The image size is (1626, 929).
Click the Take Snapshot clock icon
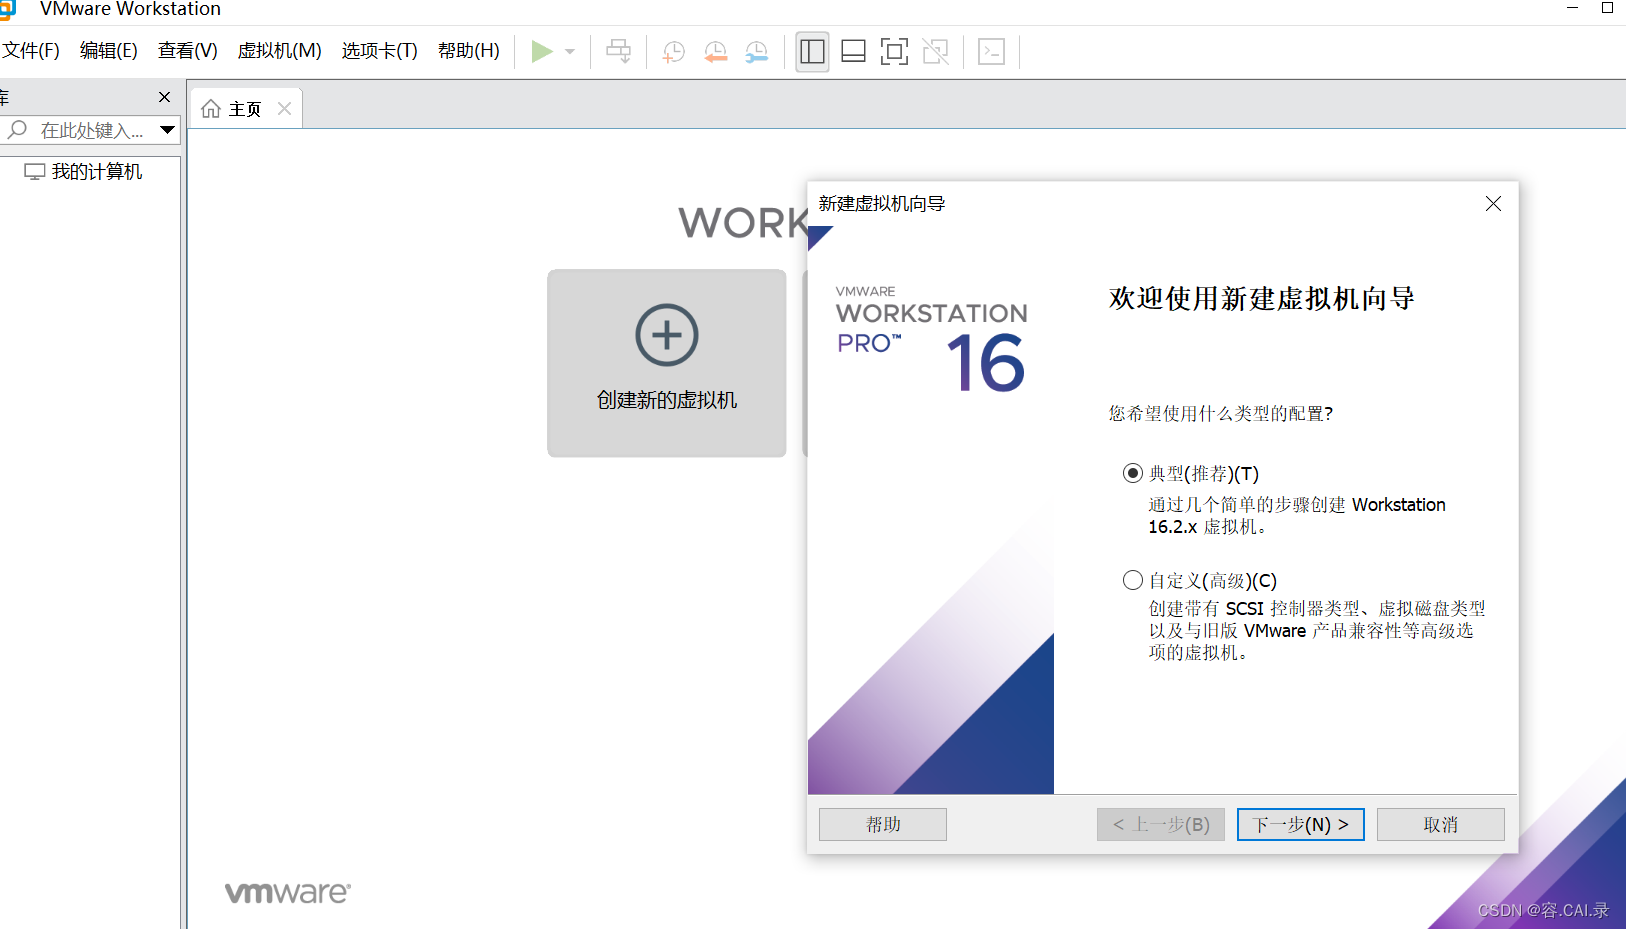point(674,52)
